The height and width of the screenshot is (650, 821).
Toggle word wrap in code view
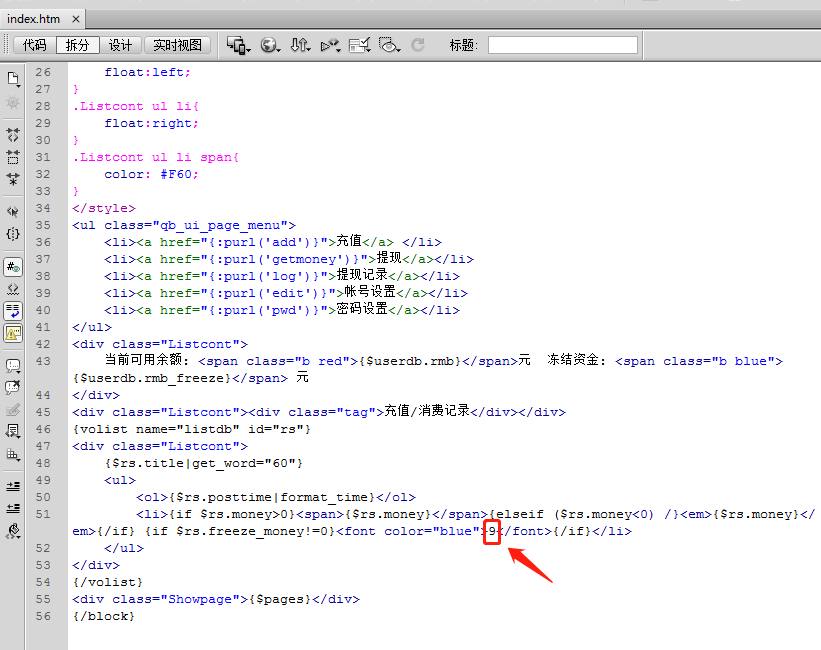[13, 310]
